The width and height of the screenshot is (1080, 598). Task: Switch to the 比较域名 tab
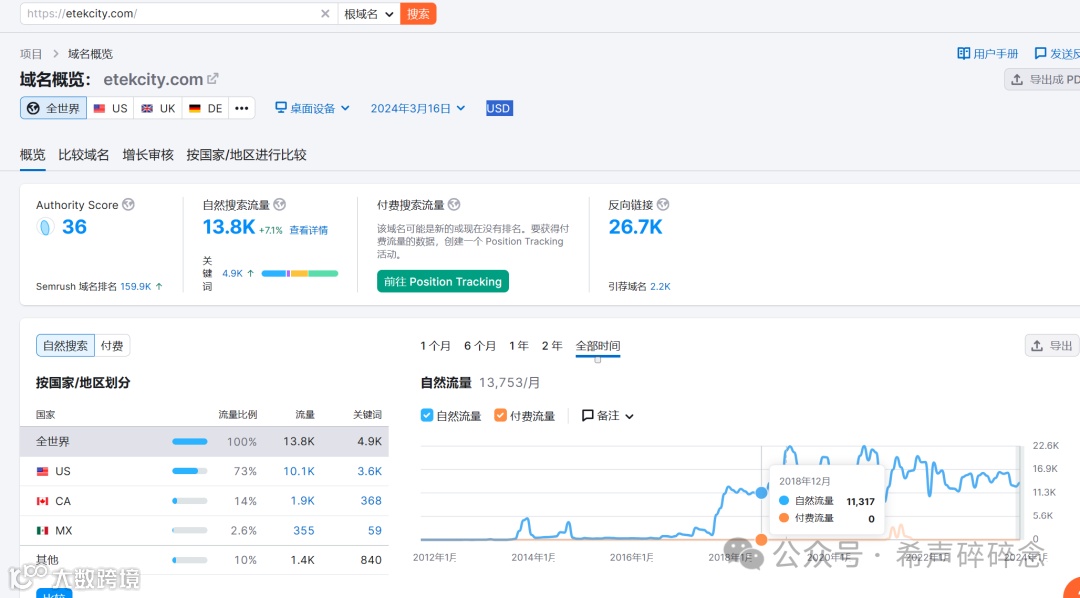click(84, 155)
